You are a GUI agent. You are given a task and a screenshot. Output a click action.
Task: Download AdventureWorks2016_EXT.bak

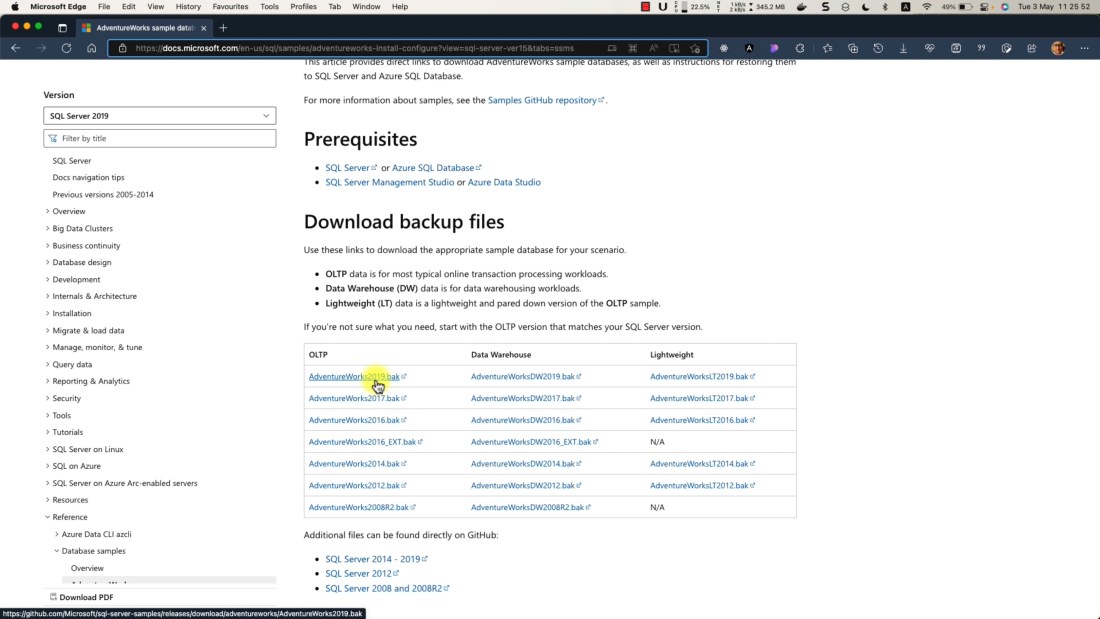[x=362, y=441]
